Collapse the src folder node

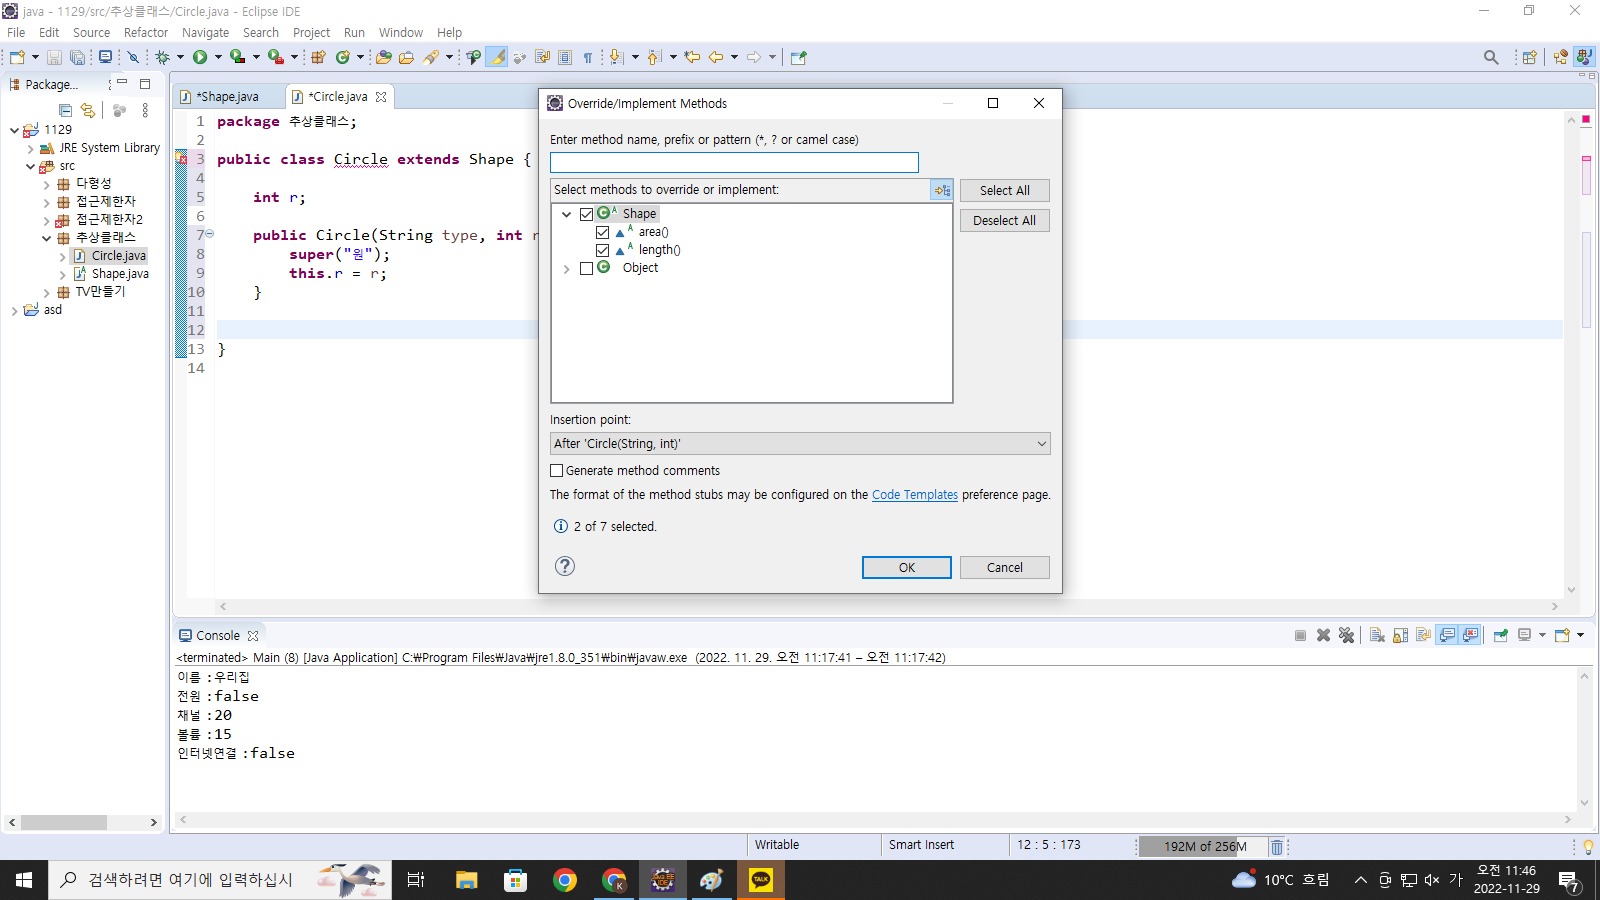tap(30, 166)
